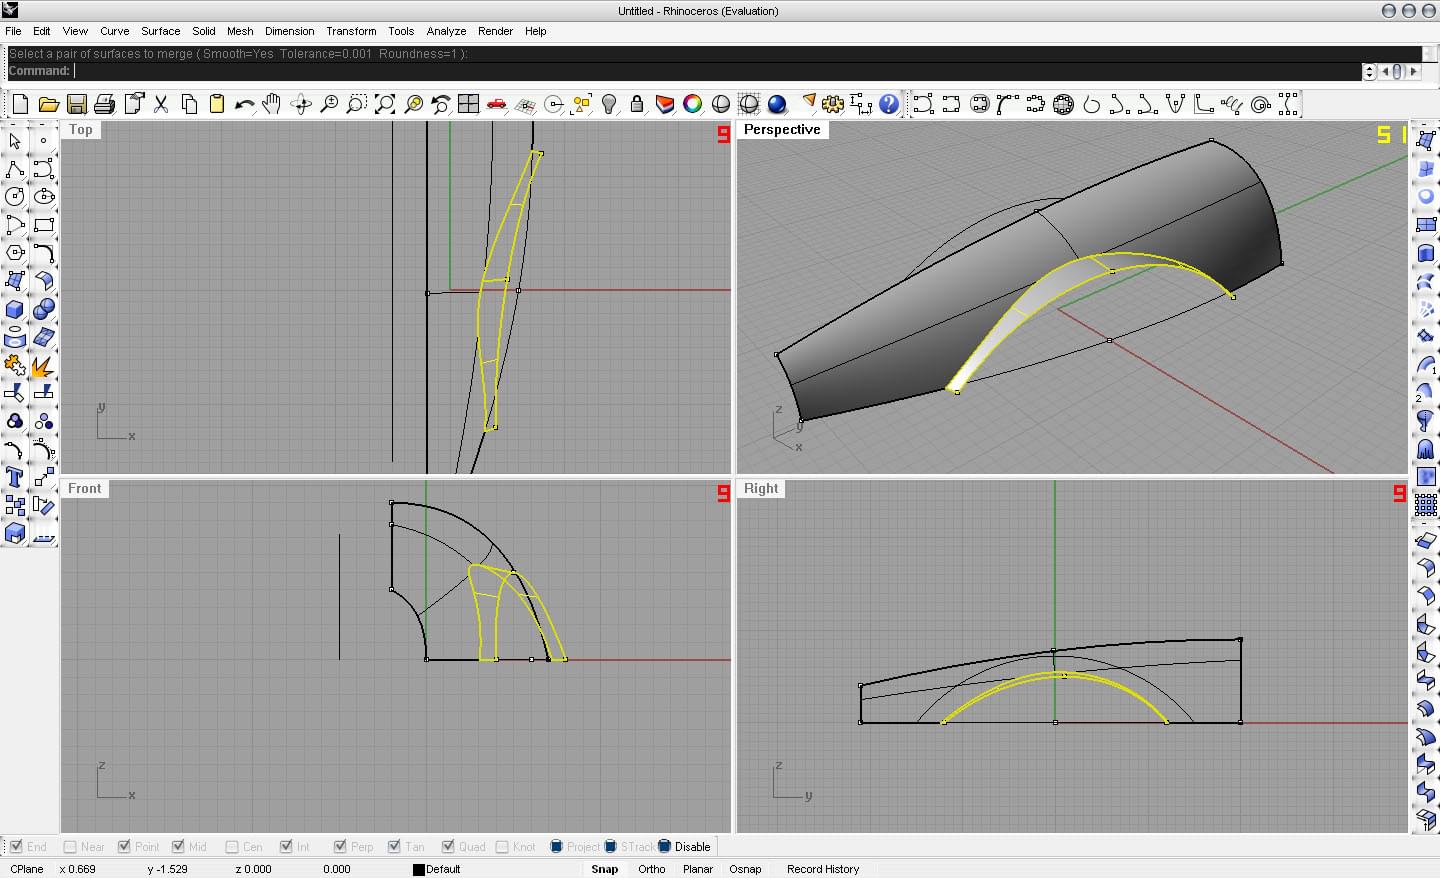Click the Save diskette icon
The image size is (1440, 878).
tap(76, 104)
